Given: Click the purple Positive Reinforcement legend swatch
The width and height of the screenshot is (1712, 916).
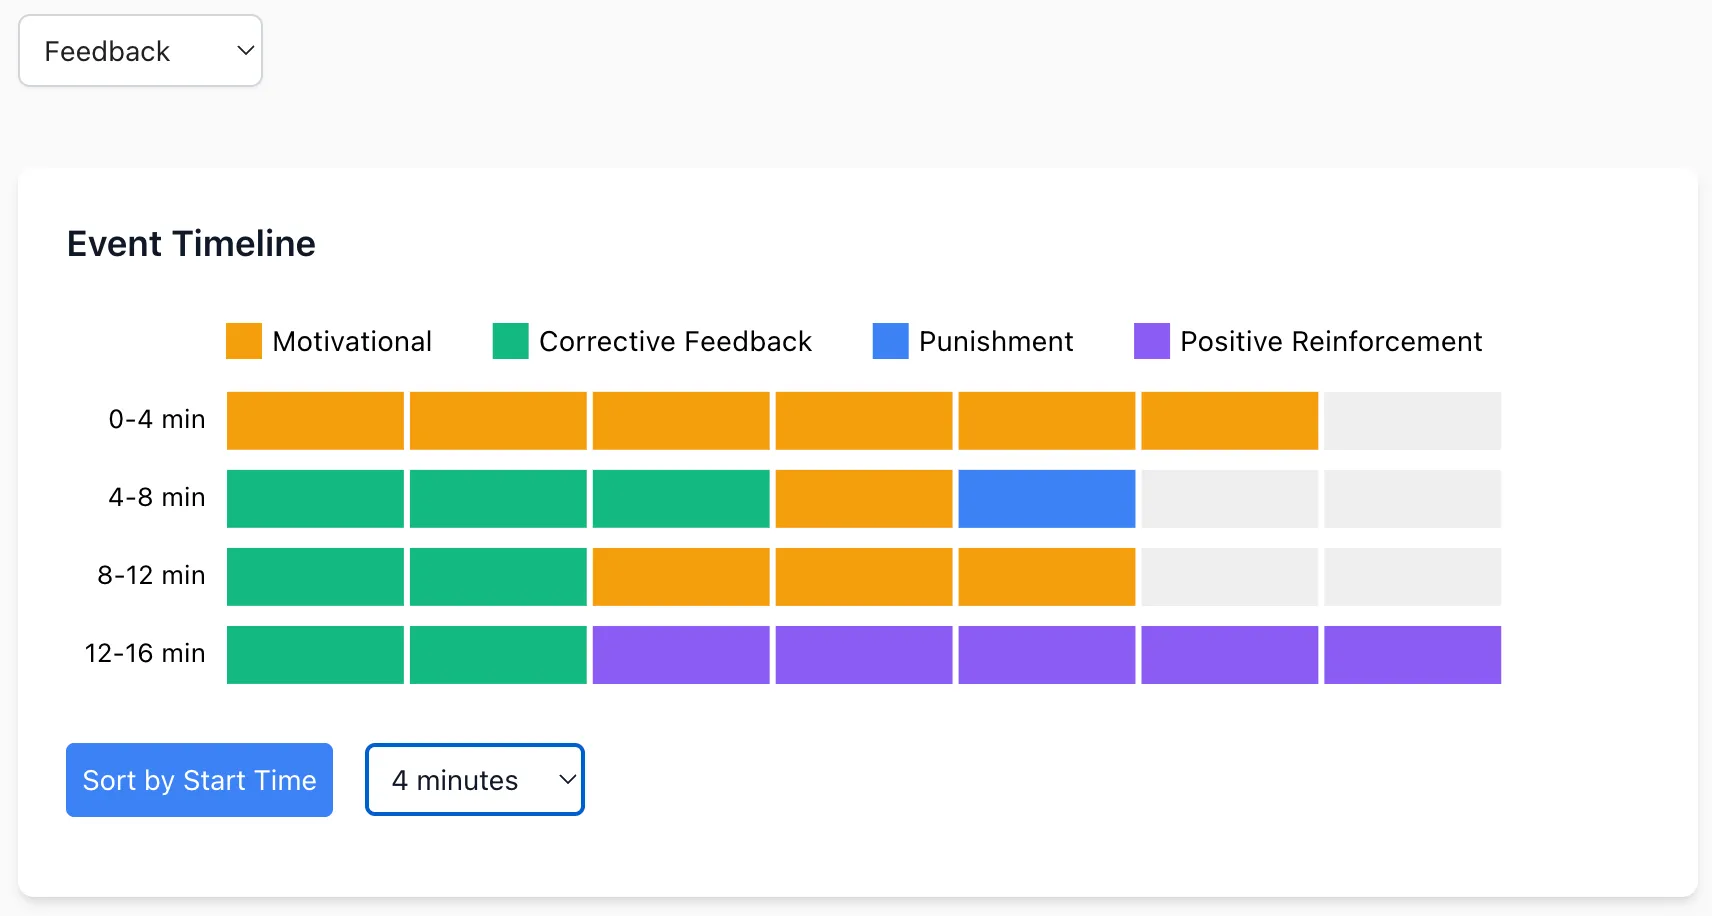Looking at the screenshot, I should tap(1151, 341).
